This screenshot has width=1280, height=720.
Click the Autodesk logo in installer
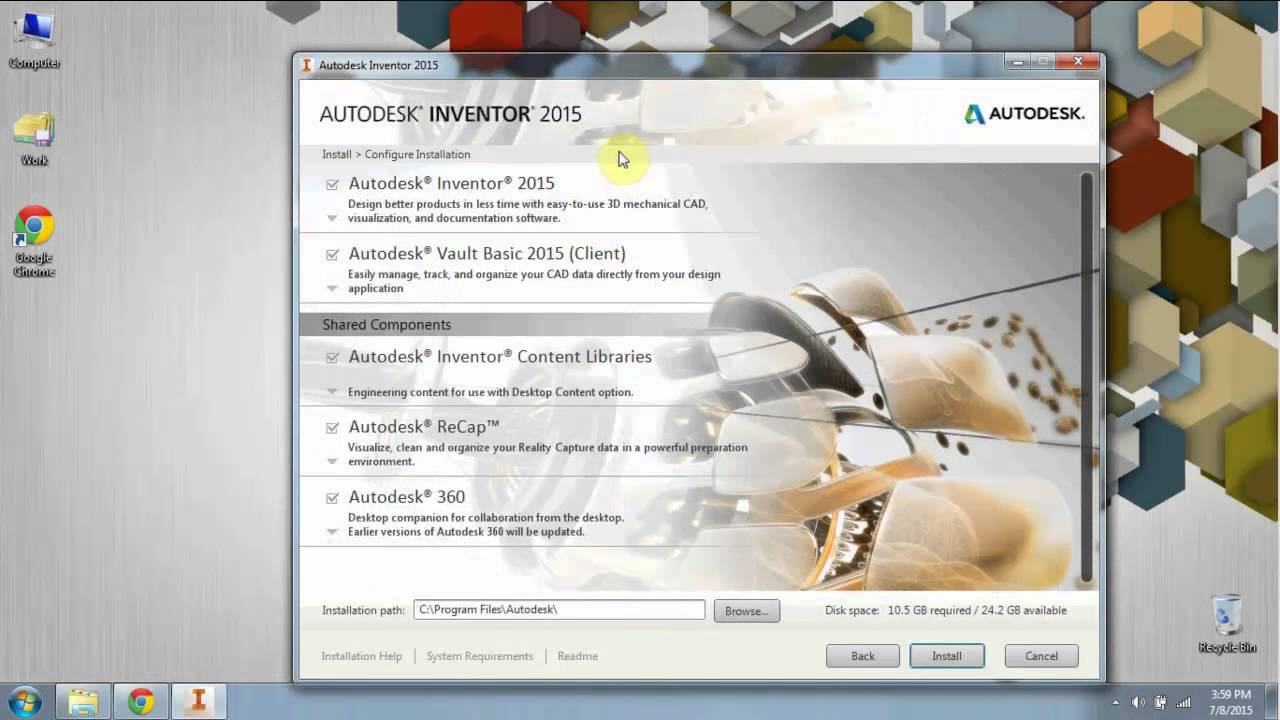click(x=1024, y=114)
